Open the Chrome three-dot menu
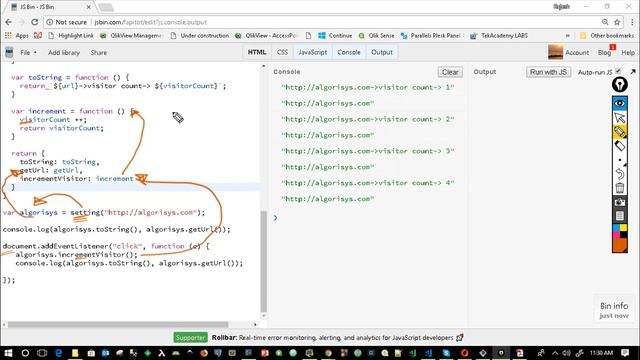 pyautogui.click(x=632, y=22)
